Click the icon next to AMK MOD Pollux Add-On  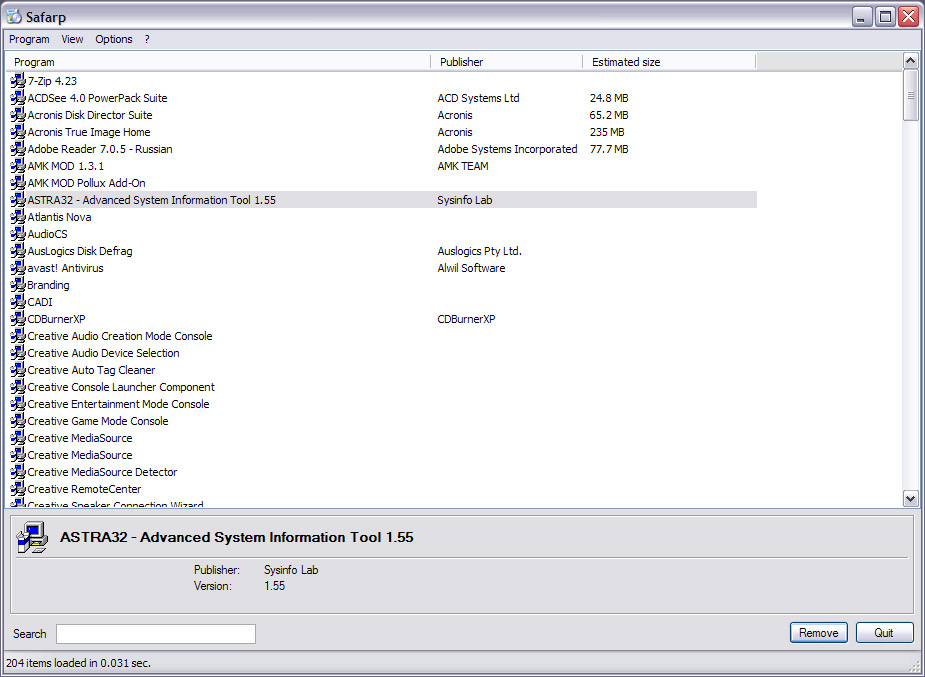pos(18,183)
